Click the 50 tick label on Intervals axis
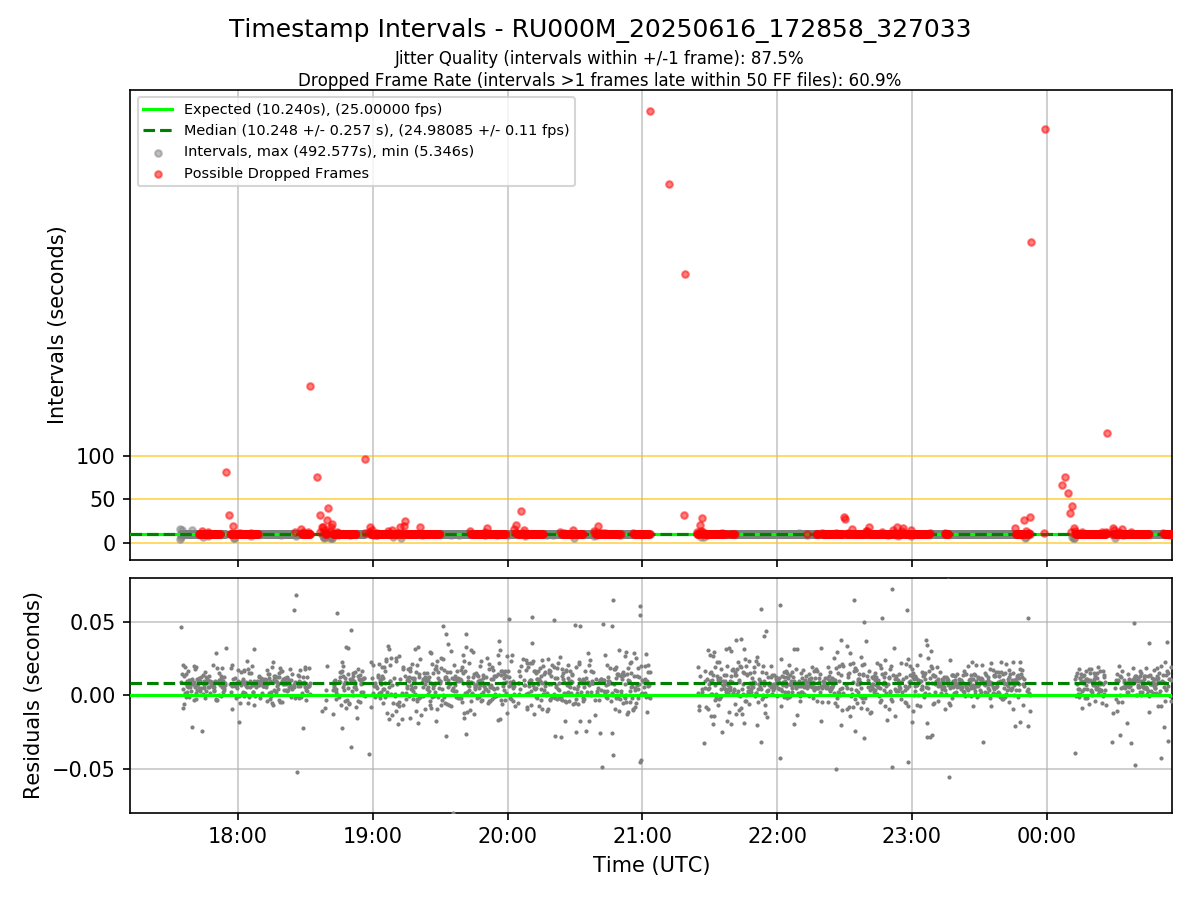The height and width of the screenshot is (900, 1200). coord(104,500)
